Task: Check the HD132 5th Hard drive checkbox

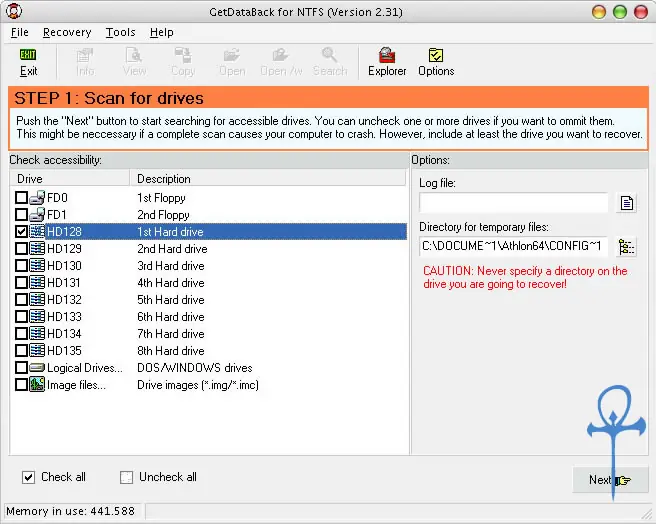Action: pyautogui.click(x=21, y=300)
